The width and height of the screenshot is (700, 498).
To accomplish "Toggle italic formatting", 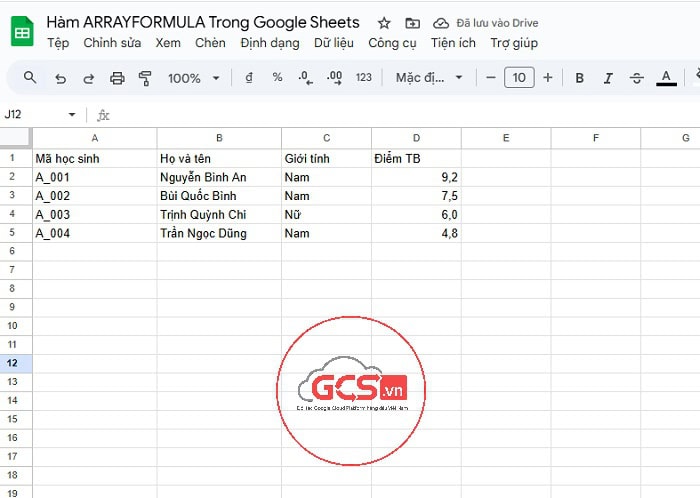I will click(x=608, y=78).
